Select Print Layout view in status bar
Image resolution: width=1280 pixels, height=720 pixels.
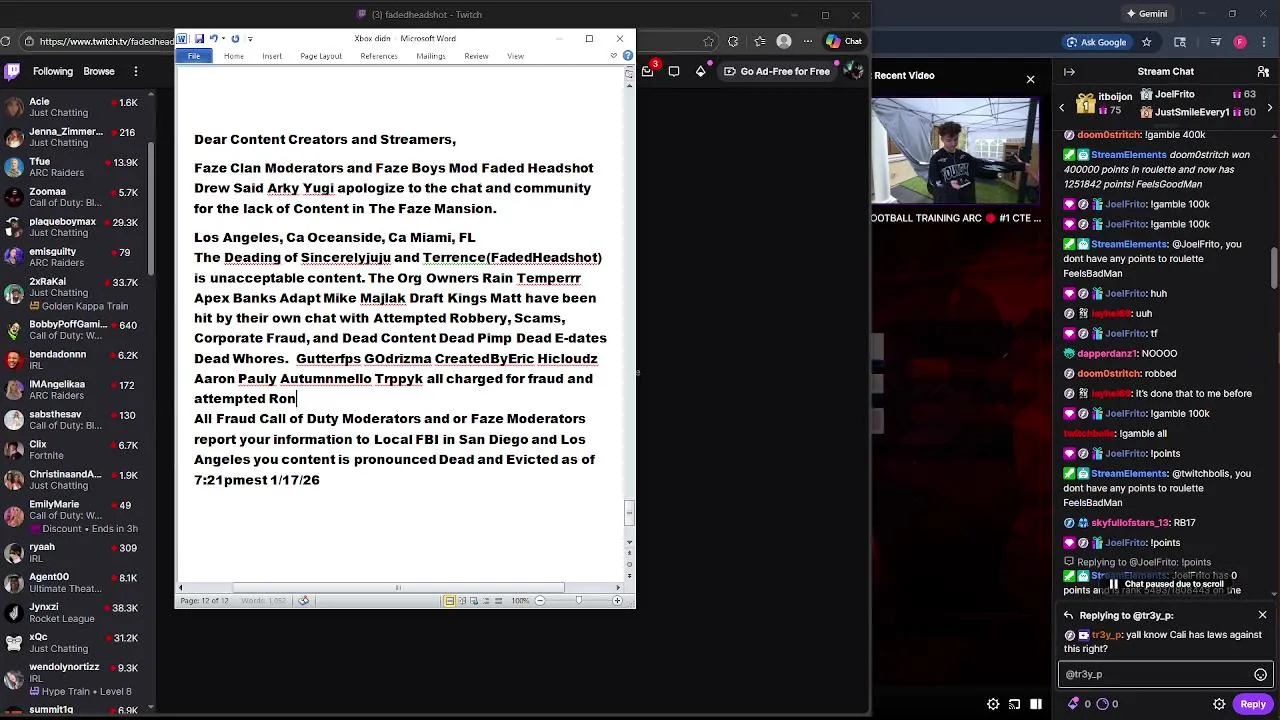pyautogui.click(x=450, y=600)
